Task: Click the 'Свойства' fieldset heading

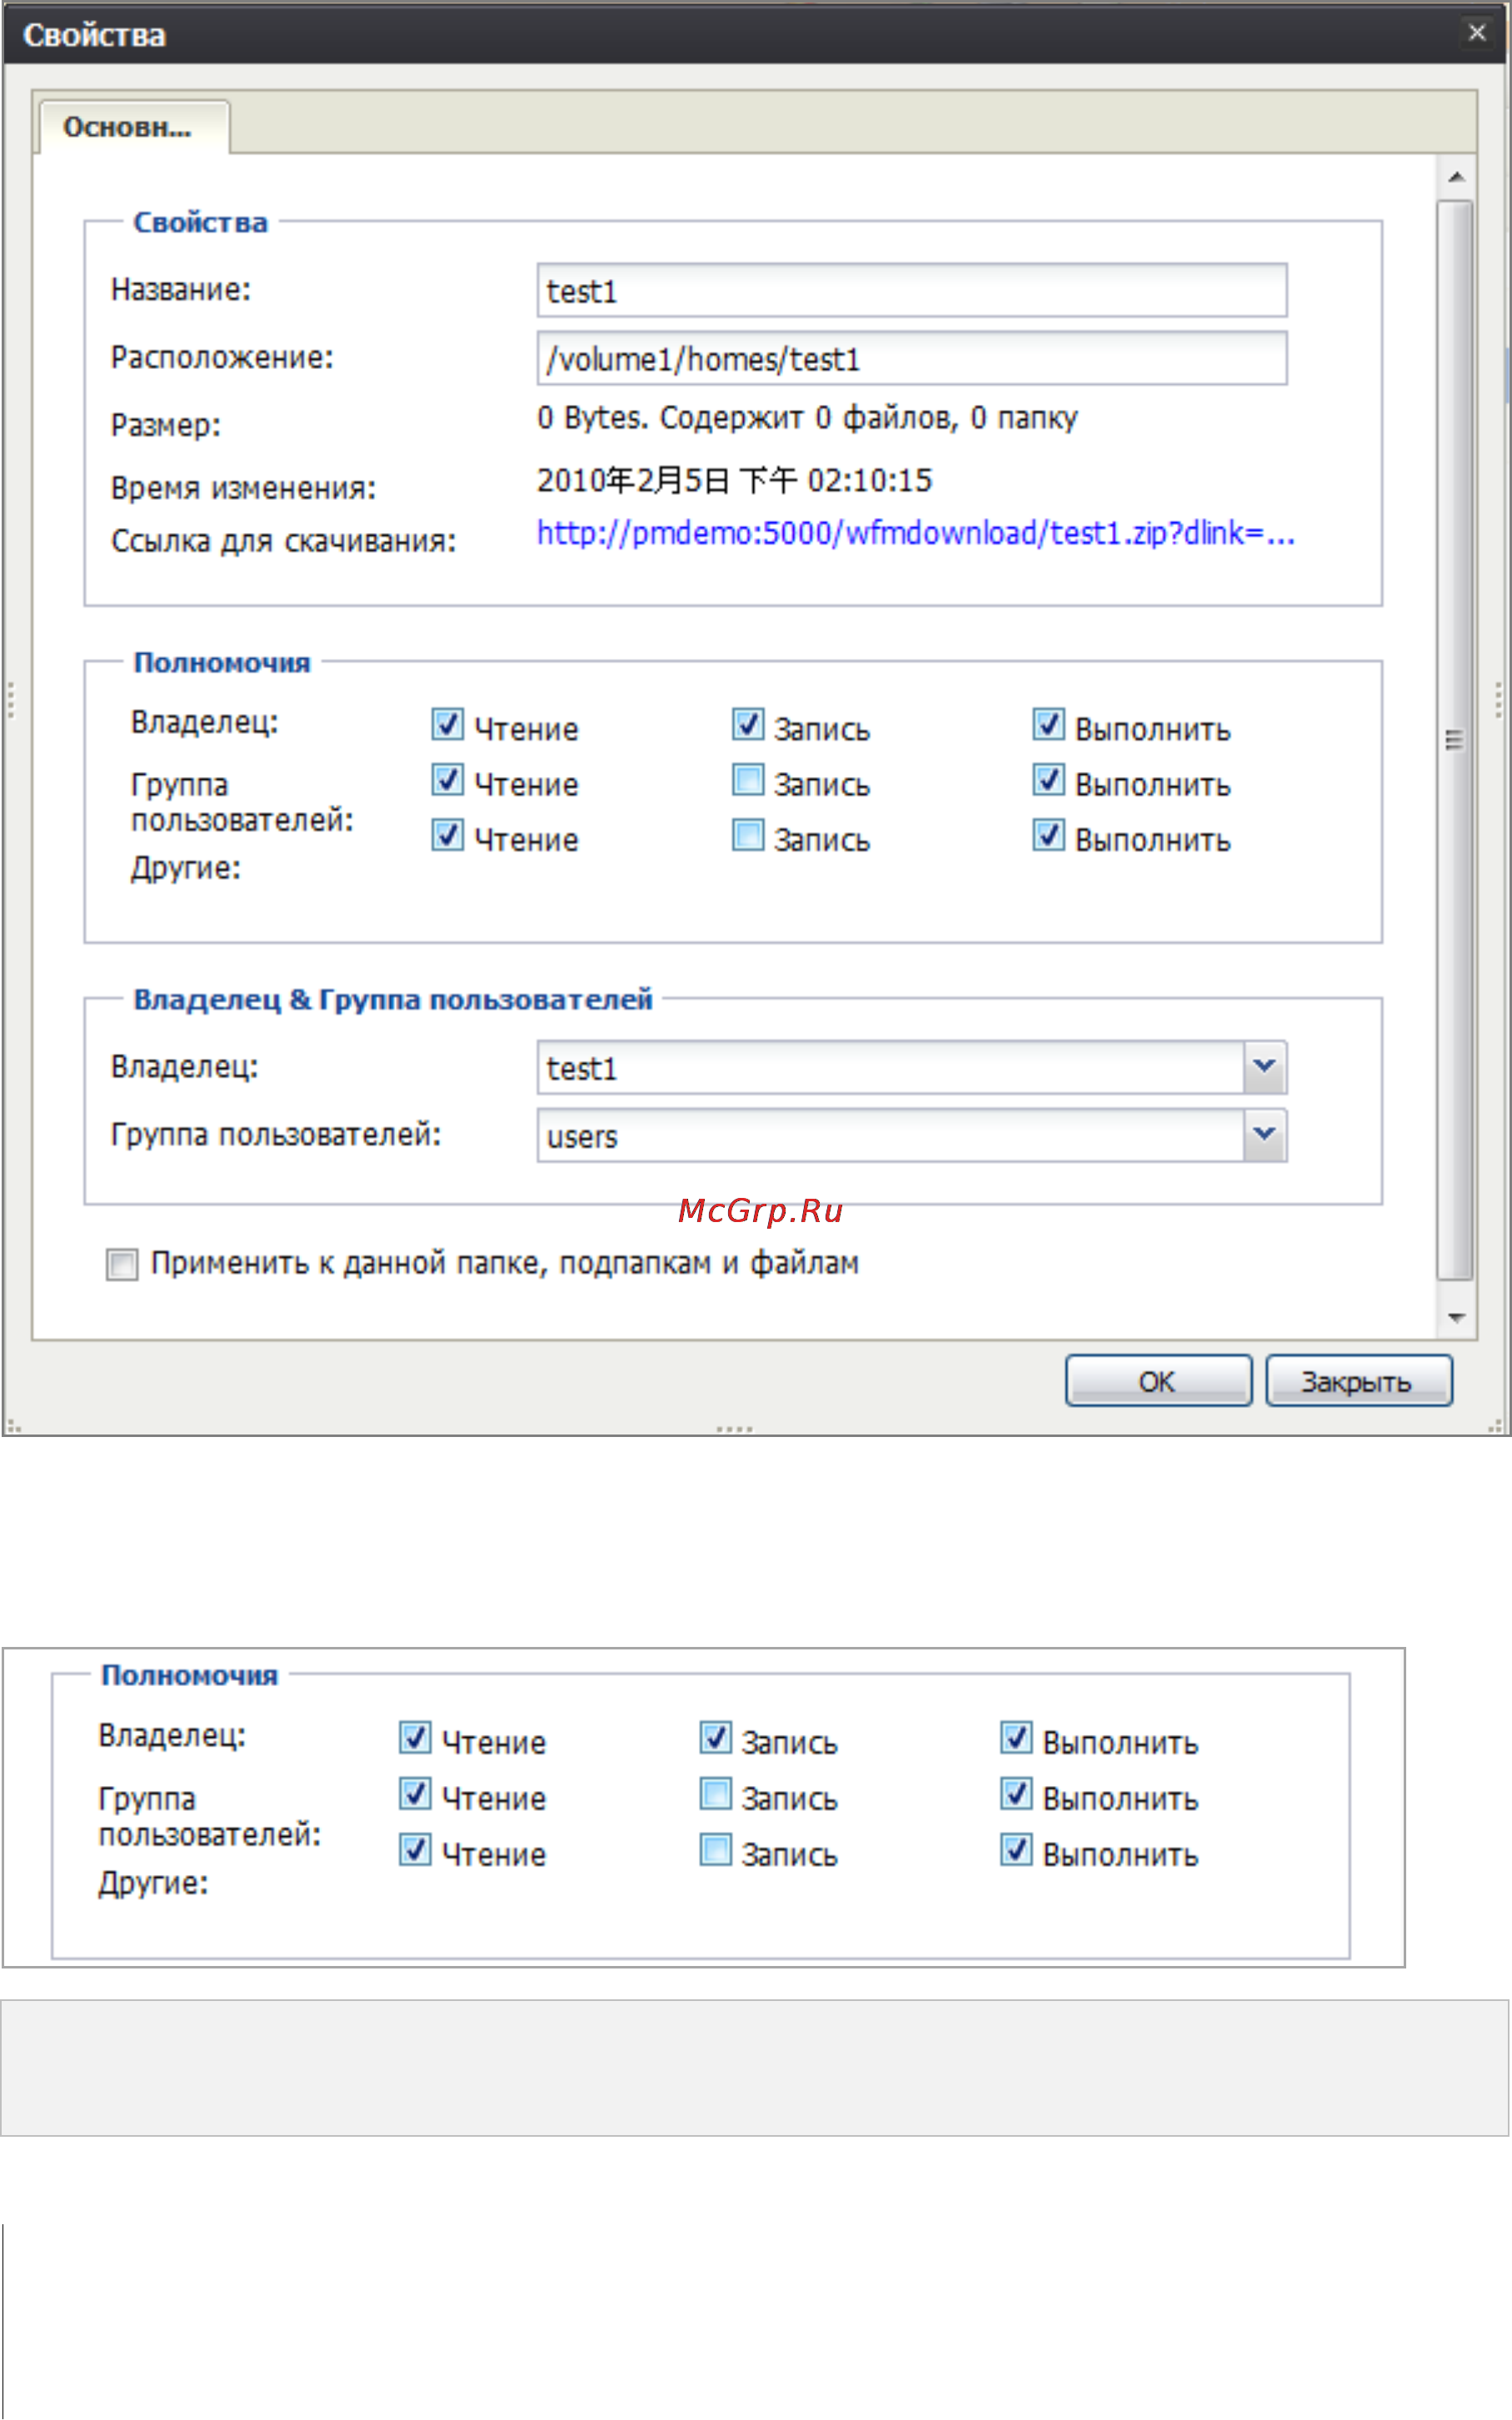Action: [x=201, y=222]
